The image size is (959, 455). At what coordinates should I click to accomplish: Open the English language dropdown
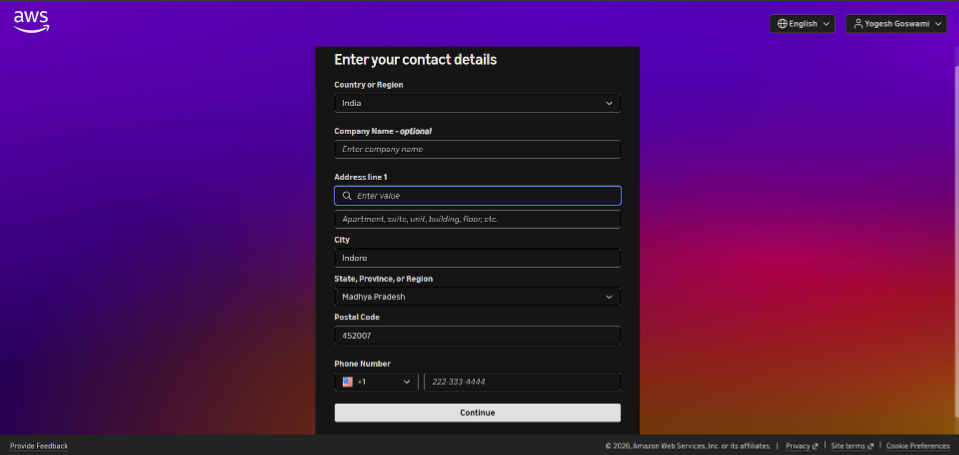pyautogui.click(x=802, y=24)
